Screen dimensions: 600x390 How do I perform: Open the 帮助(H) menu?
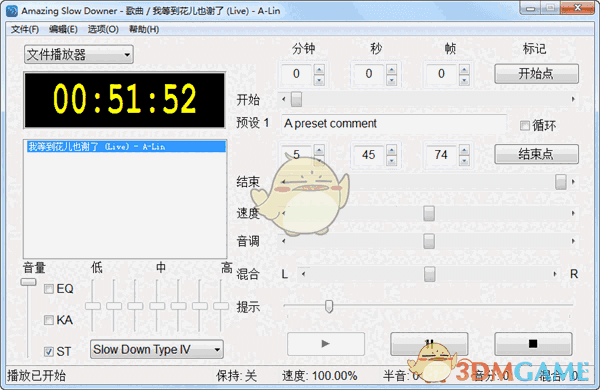click(144, 29)
